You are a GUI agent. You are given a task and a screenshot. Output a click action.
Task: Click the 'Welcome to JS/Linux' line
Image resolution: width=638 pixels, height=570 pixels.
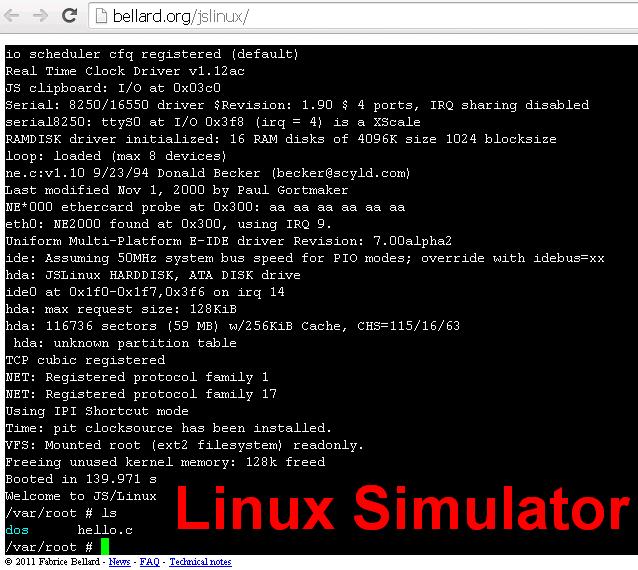[80, 496]
